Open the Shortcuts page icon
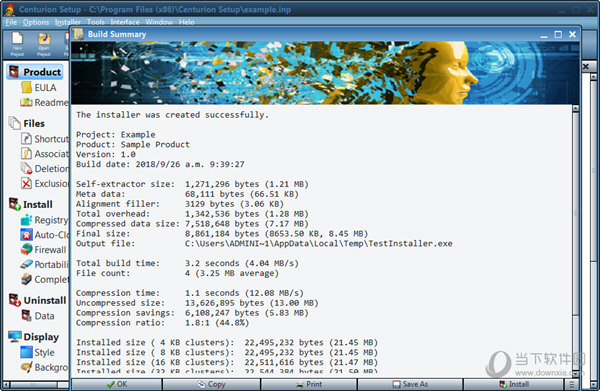Viewport: 600px width, 391px height. pyautogui.click(x=26, y=138)
